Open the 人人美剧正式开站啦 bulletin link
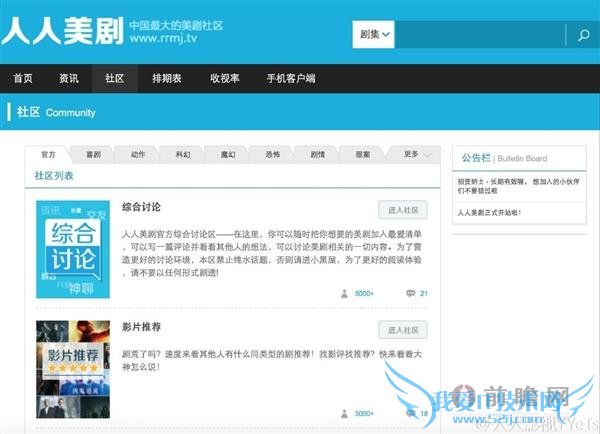Viewport: 600px width, 434px height. click(x=489, y=212)
